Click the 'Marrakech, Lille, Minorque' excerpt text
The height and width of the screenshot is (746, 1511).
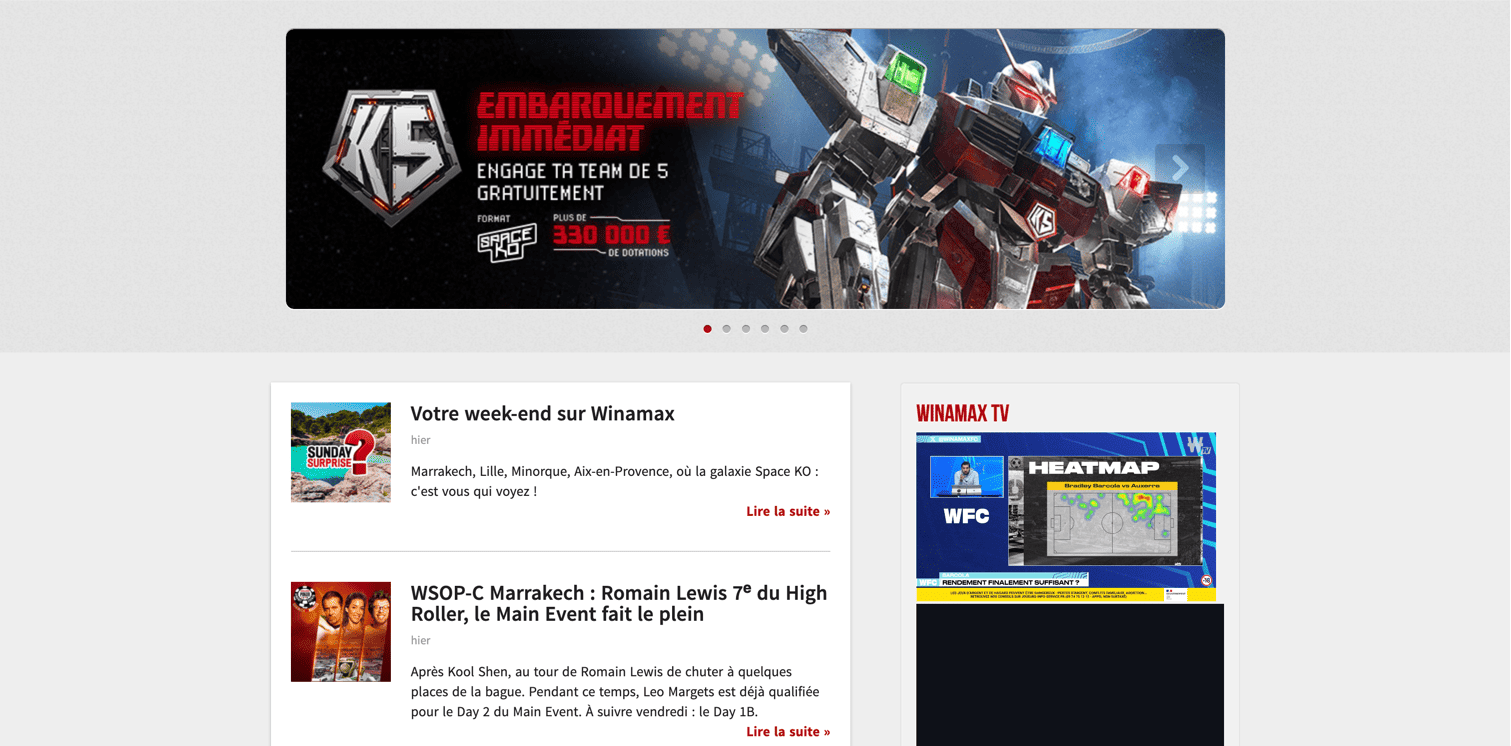tap(614, 481)
